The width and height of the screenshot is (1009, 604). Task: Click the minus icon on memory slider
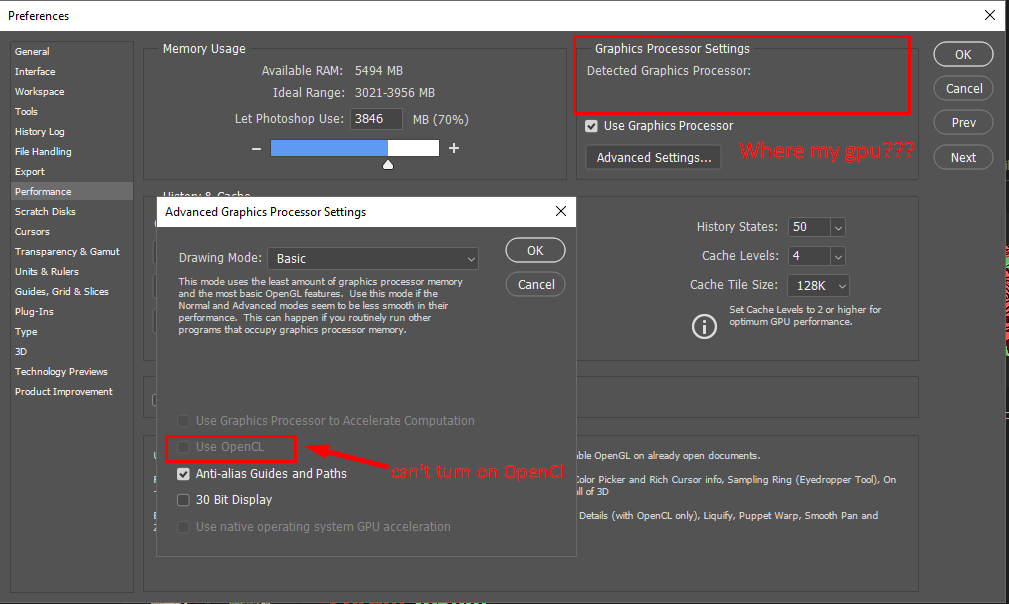pyautogui.click(x=257, y=147)
